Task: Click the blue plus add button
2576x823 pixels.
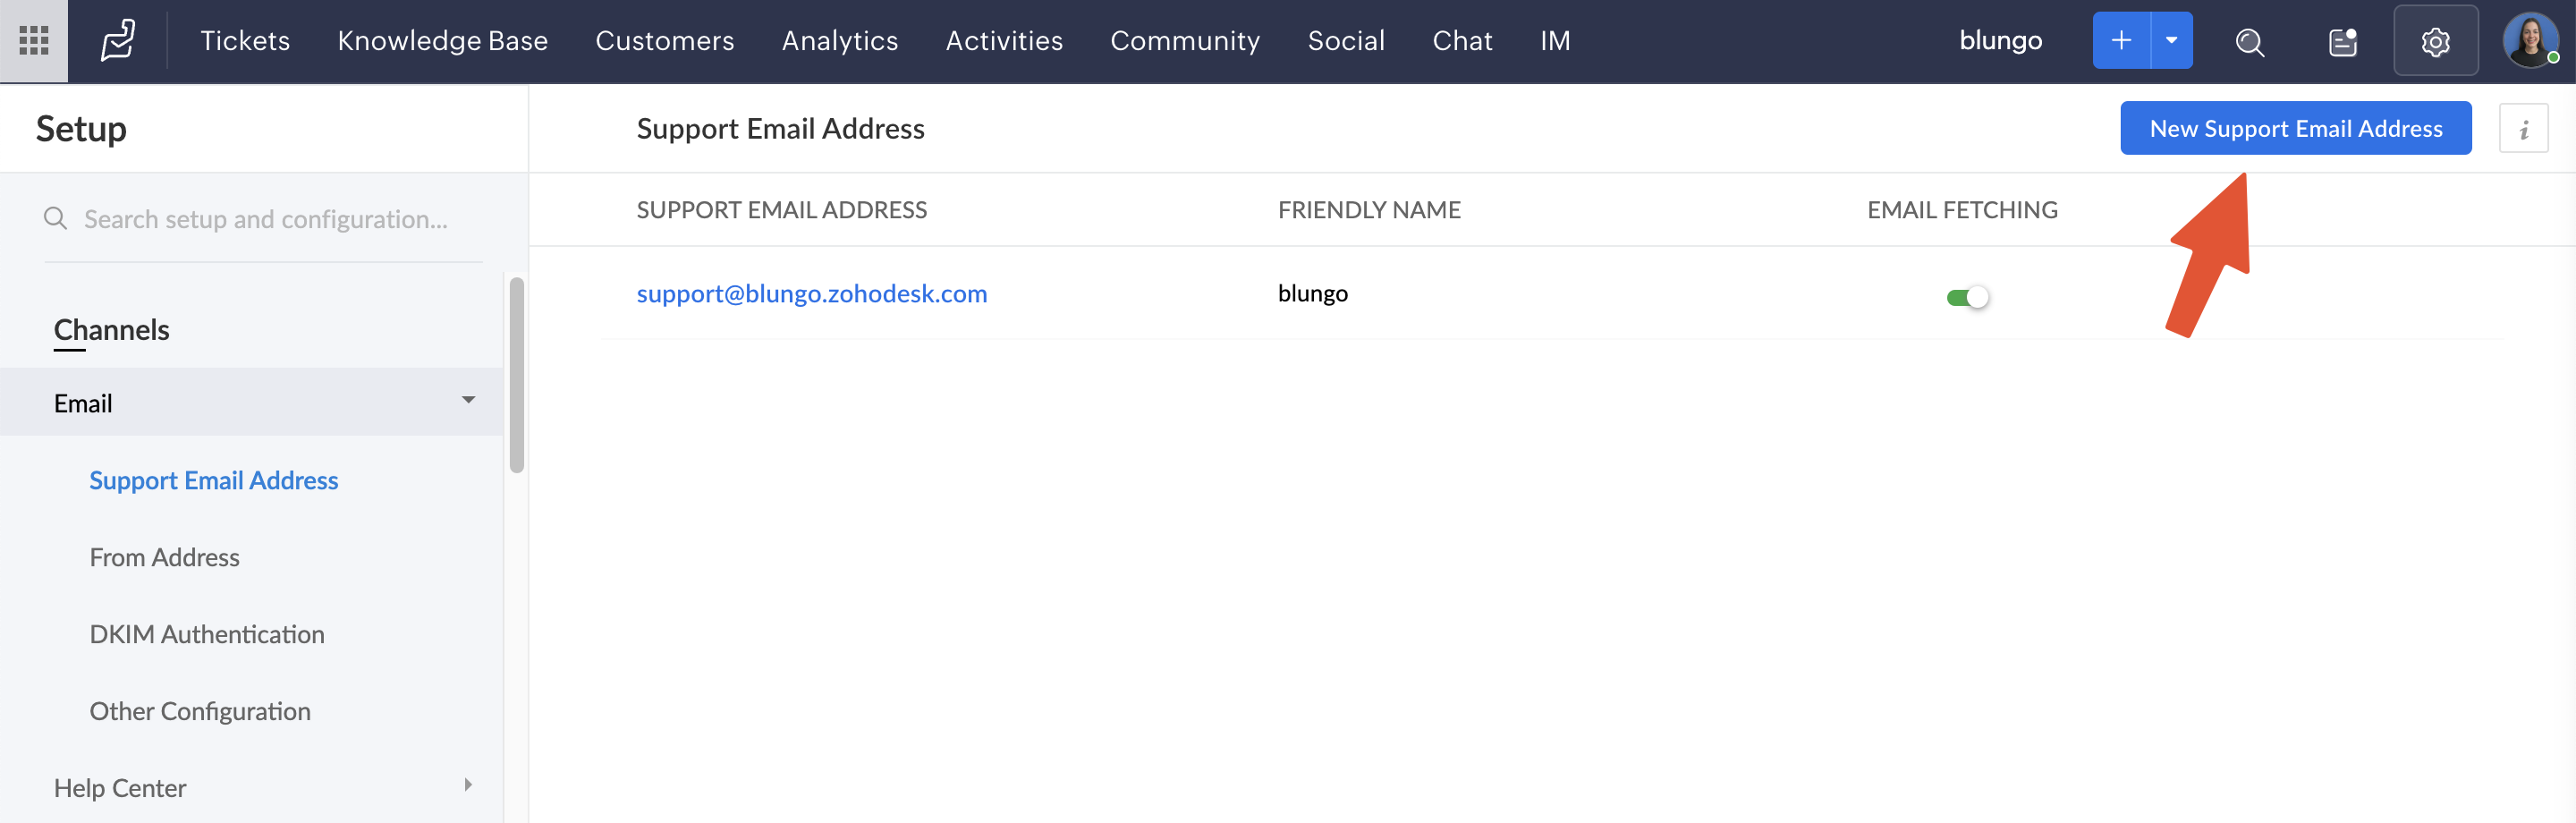Action: point(2121,41)
